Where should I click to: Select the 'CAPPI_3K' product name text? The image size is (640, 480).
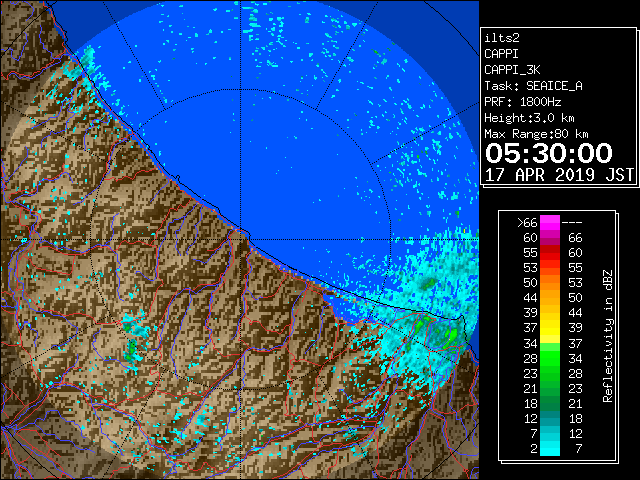point(512,70)
